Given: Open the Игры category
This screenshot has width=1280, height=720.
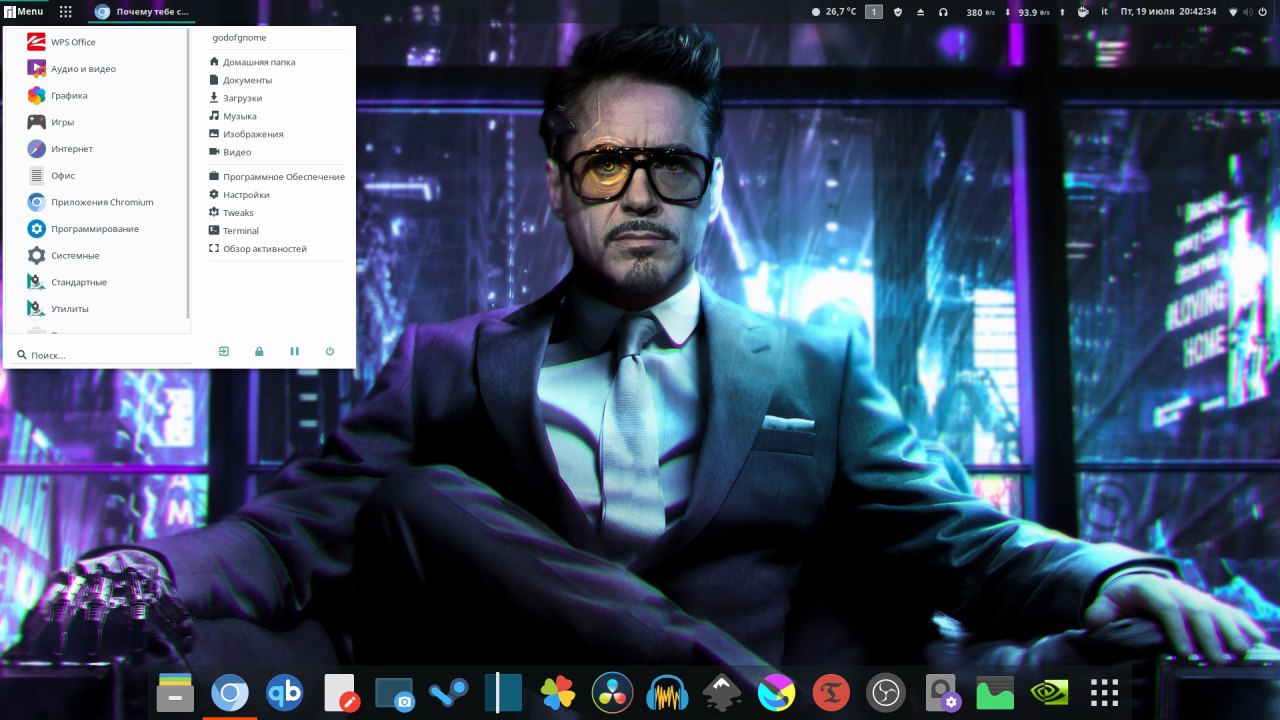Looking at the screenshot, I should coord(96,122).
